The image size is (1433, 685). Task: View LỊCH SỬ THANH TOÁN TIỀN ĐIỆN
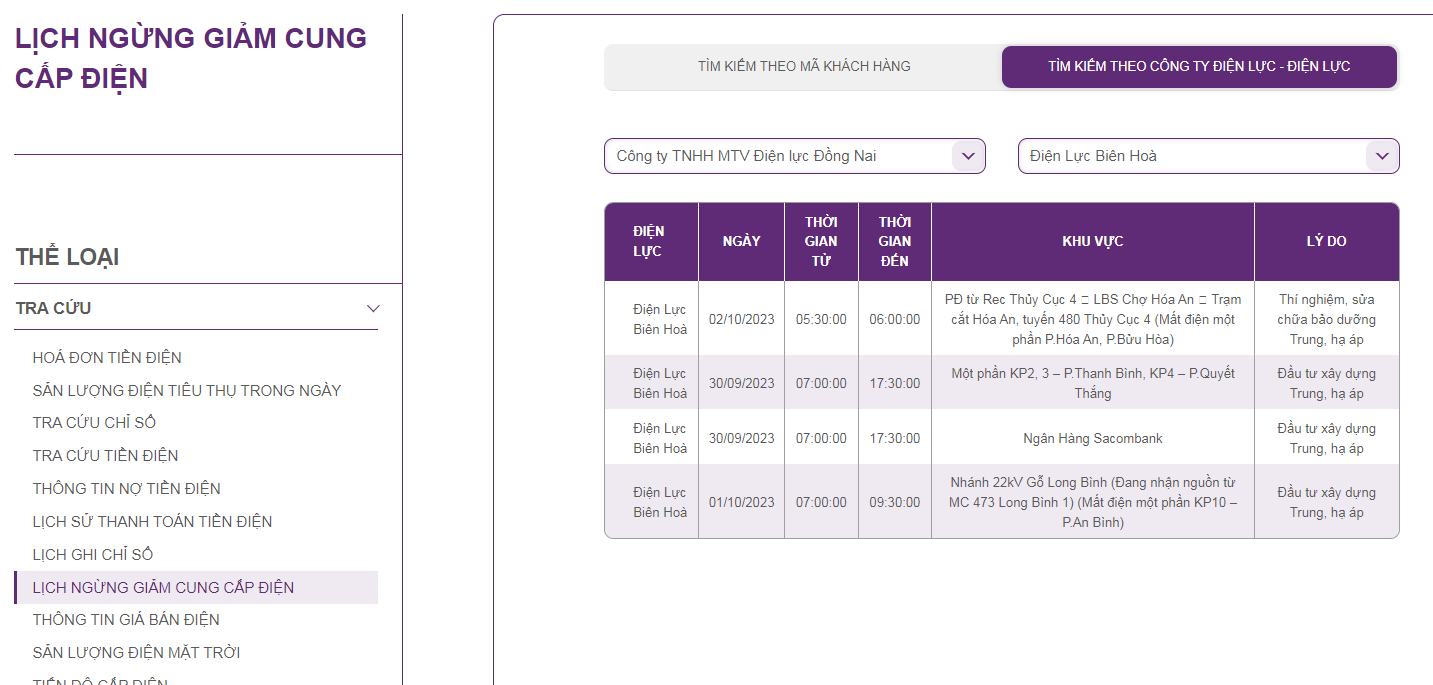(152, 522)
